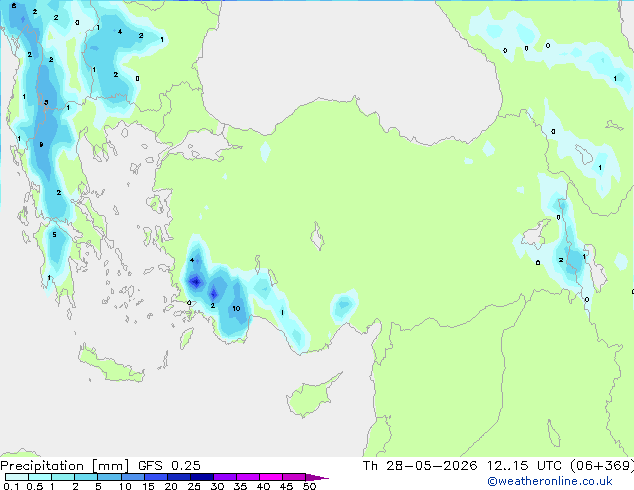Pick the purple above-50 legend arrow
Image resolution: width=634 pixels, height=490 pixels.
(x=317, y=477)
